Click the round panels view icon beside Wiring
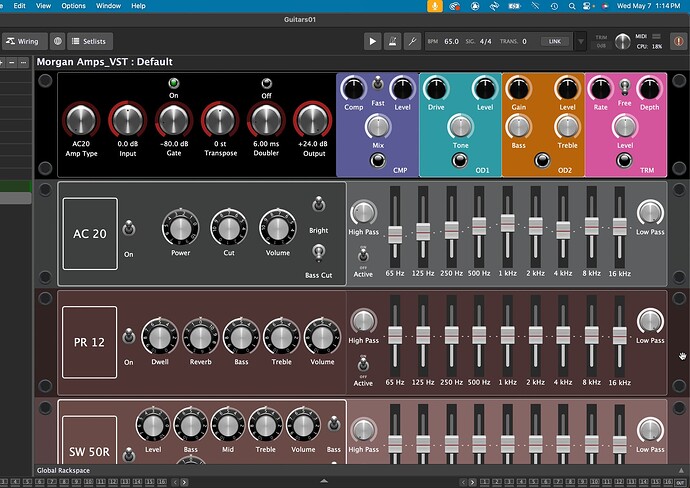The width and height of the screenshot is (690, 488). (58, 41)
